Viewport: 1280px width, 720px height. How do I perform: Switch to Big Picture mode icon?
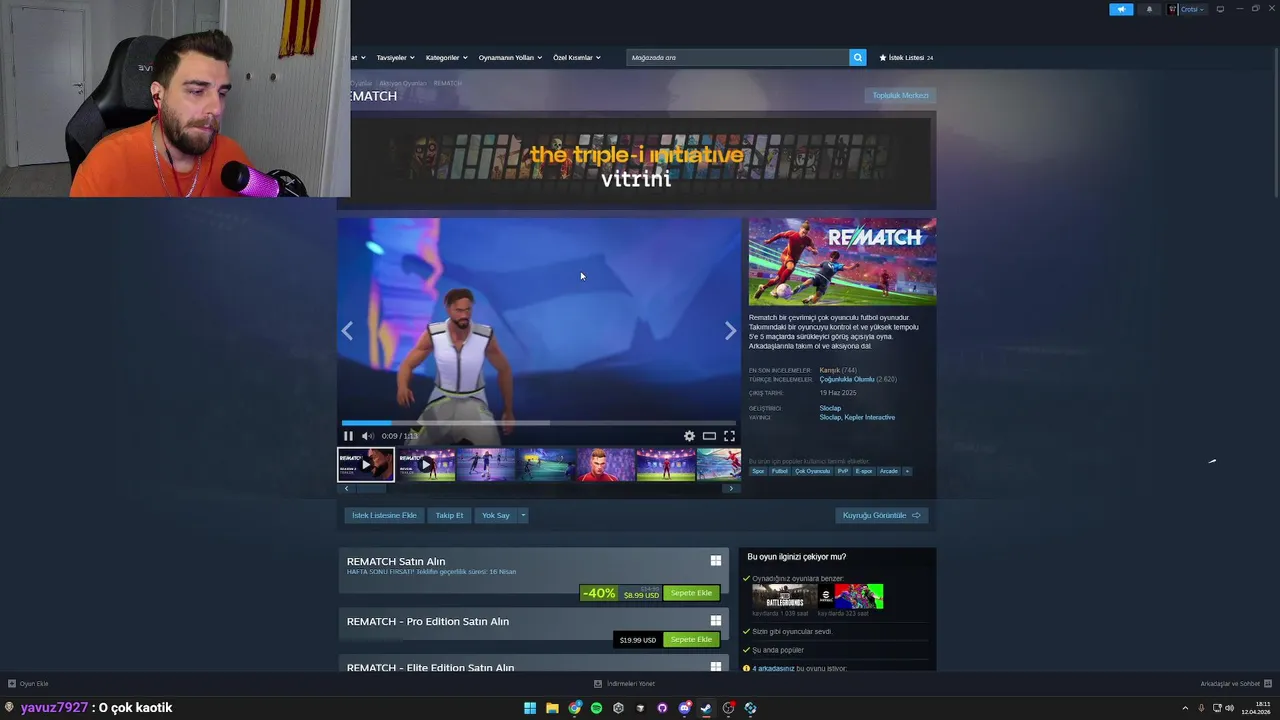pos(1220,9)
